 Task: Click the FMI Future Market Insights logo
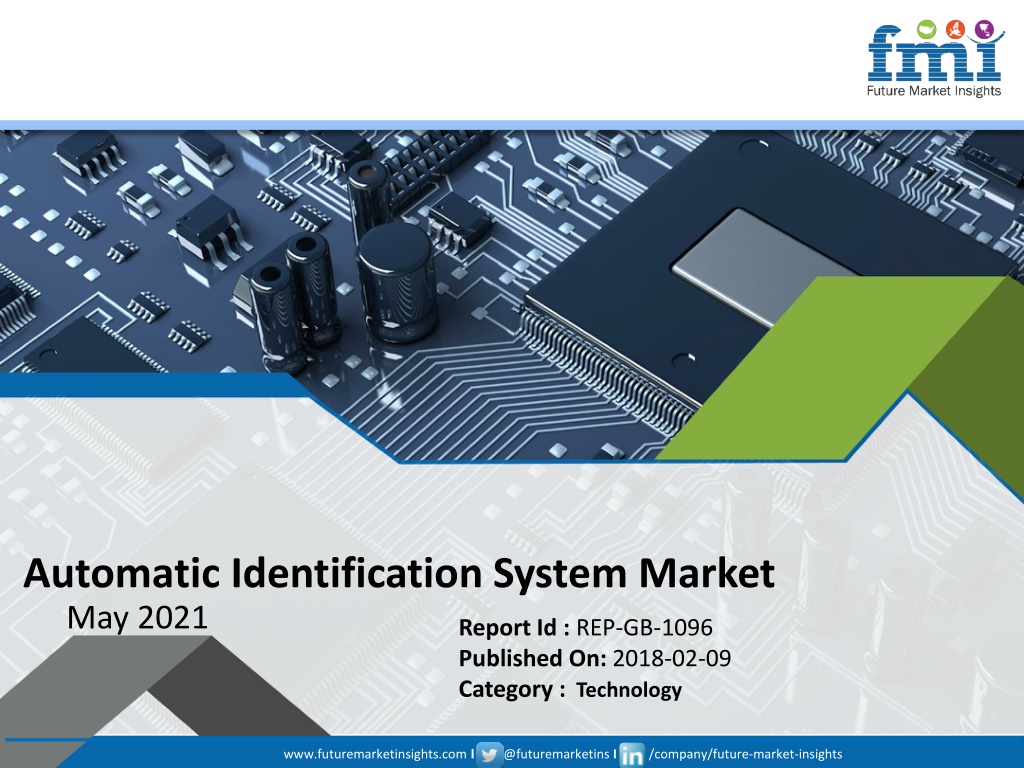click(935, 59)
